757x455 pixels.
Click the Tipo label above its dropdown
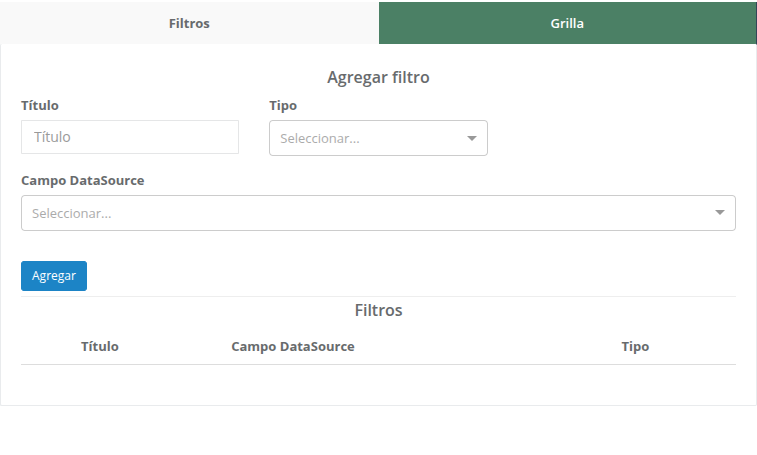pos(283,105)
